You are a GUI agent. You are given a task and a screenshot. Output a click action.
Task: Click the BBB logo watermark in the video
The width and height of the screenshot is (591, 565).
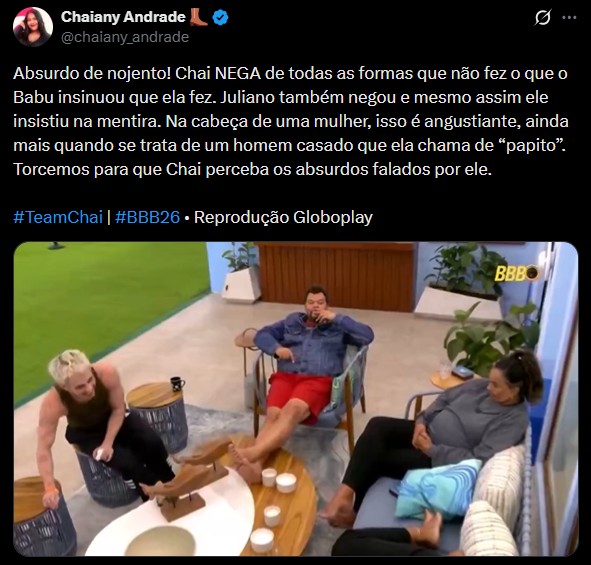(x=516, y=274)
